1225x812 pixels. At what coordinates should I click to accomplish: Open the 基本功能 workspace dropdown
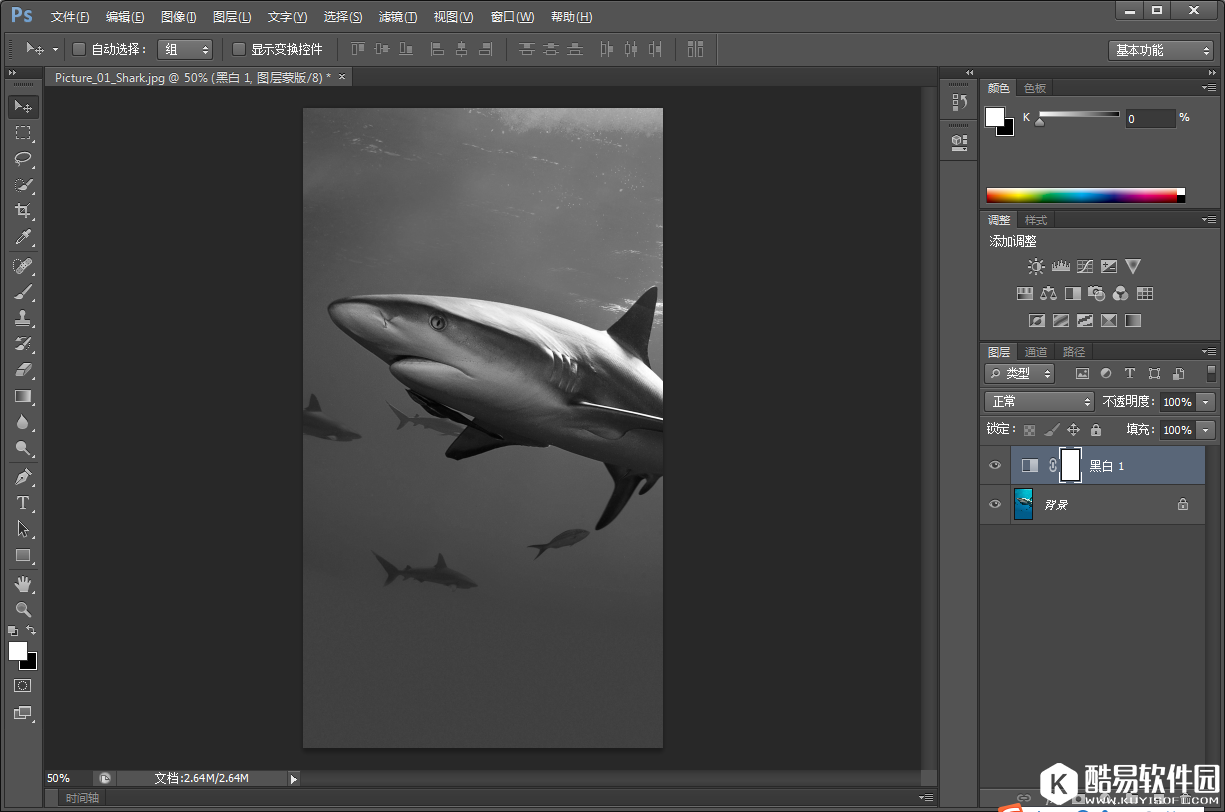[1160, 50]
